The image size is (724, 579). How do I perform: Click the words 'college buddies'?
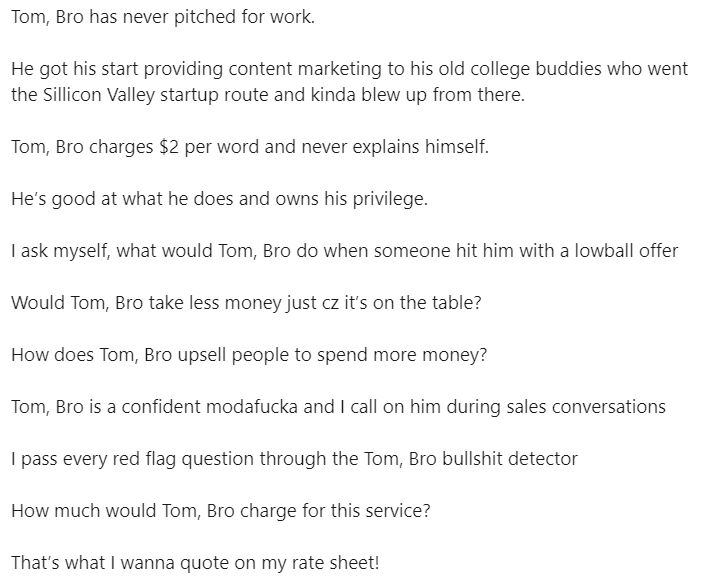click(536, 69)
